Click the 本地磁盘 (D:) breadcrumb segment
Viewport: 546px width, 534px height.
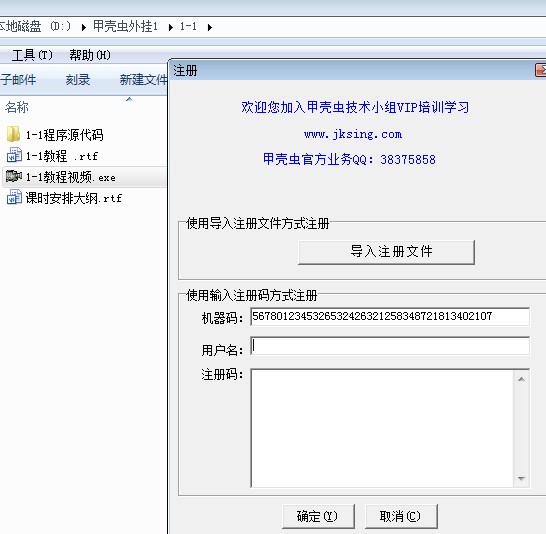(35, 26)
